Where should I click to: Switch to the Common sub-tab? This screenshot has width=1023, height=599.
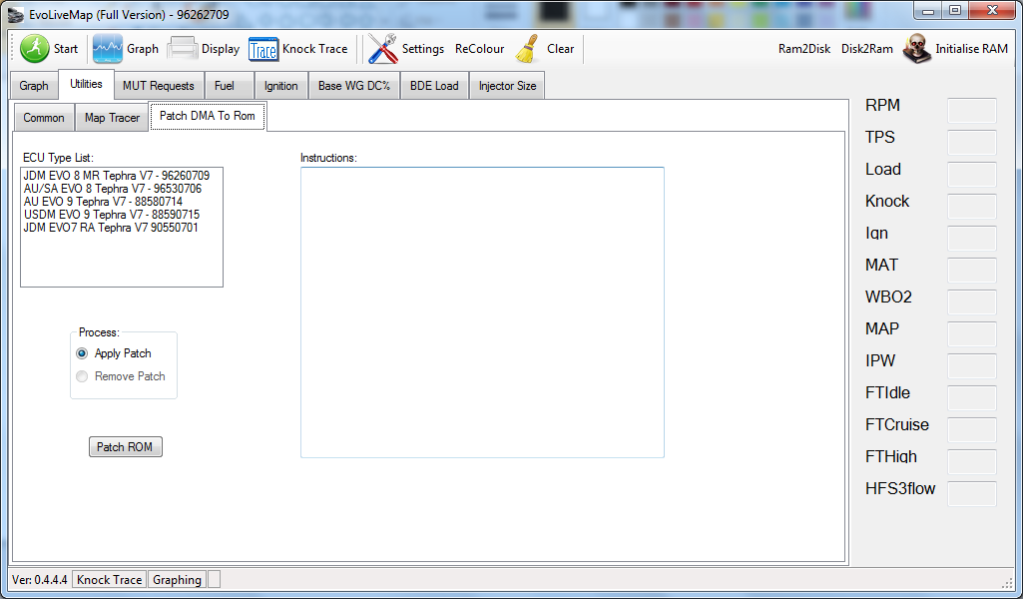coord(44,118)
